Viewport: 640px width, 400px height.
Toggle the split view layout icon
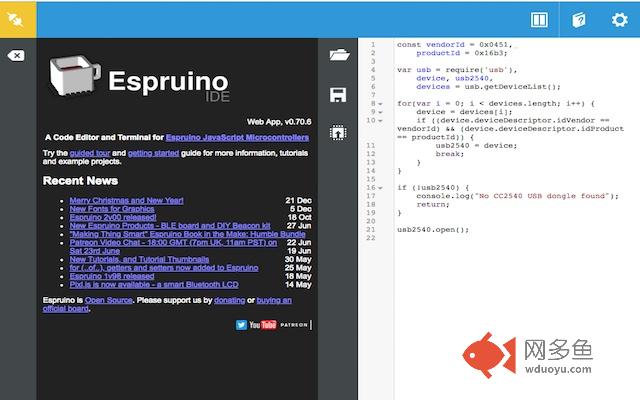(x=539, y=19)
